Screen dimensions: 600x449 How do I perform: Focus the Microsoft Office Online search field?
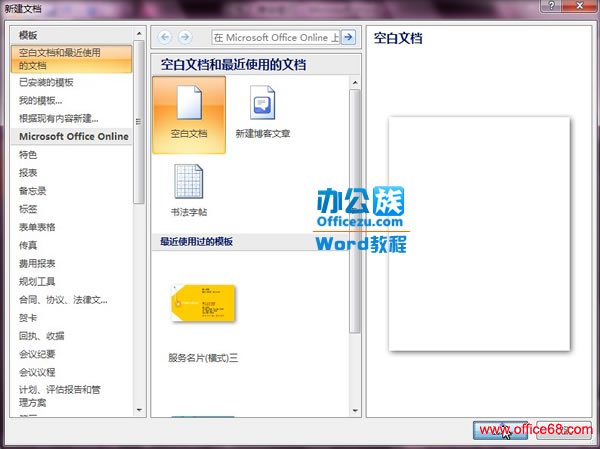tap(276, 37)
